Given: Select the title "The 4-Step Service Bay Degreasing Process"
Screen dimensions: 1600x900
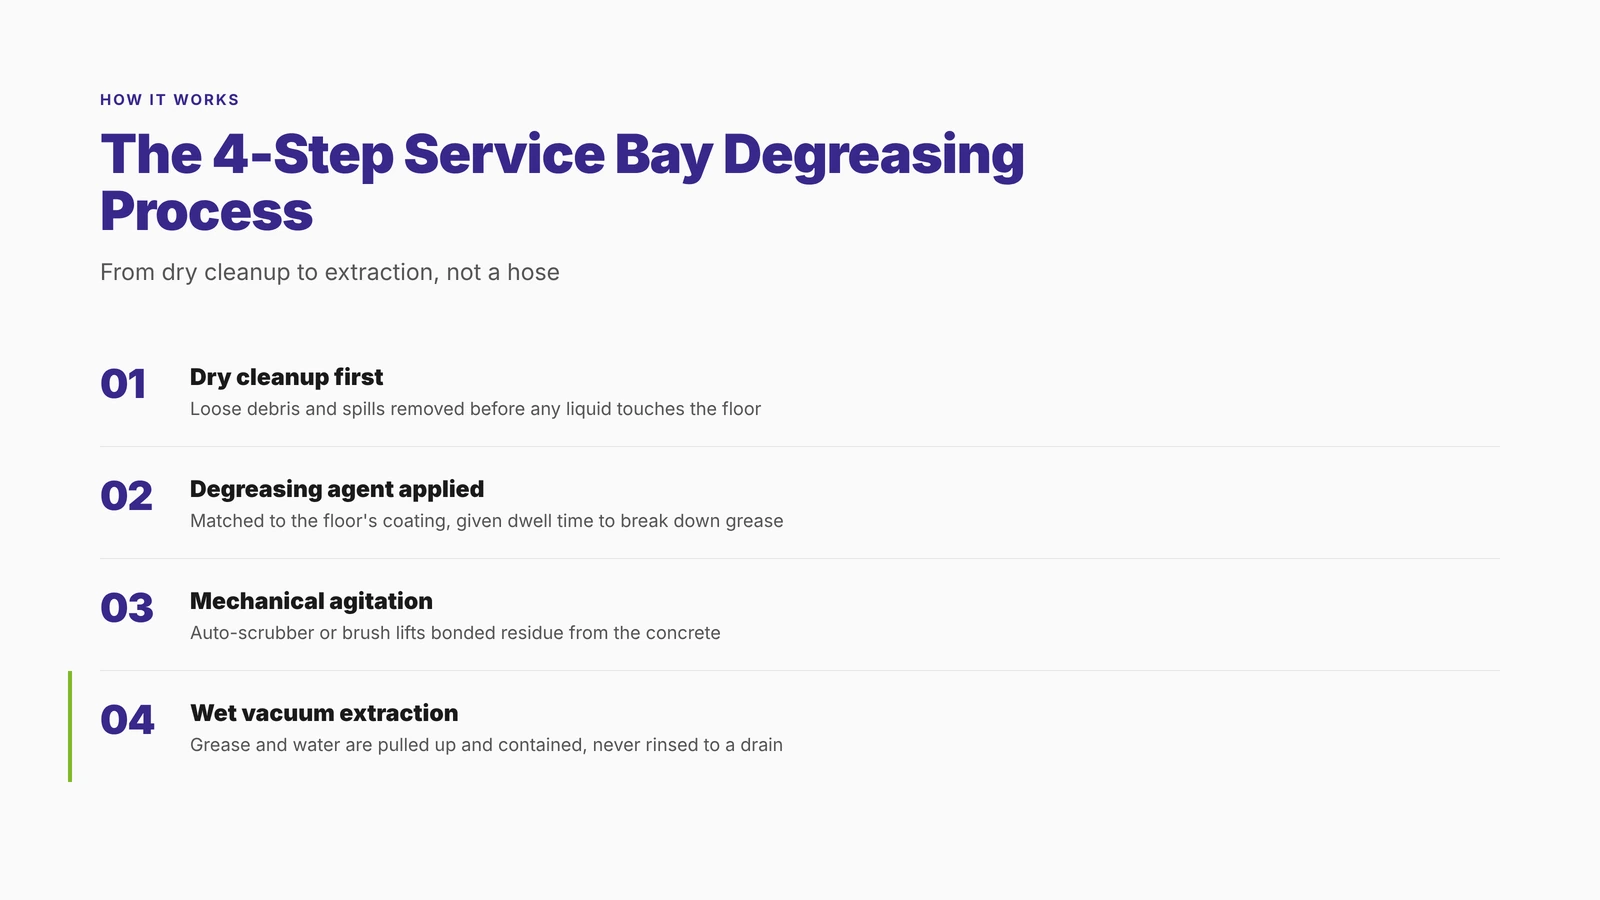Looking at the screenshot, I should pyautogui.click(x=562, y=182).
